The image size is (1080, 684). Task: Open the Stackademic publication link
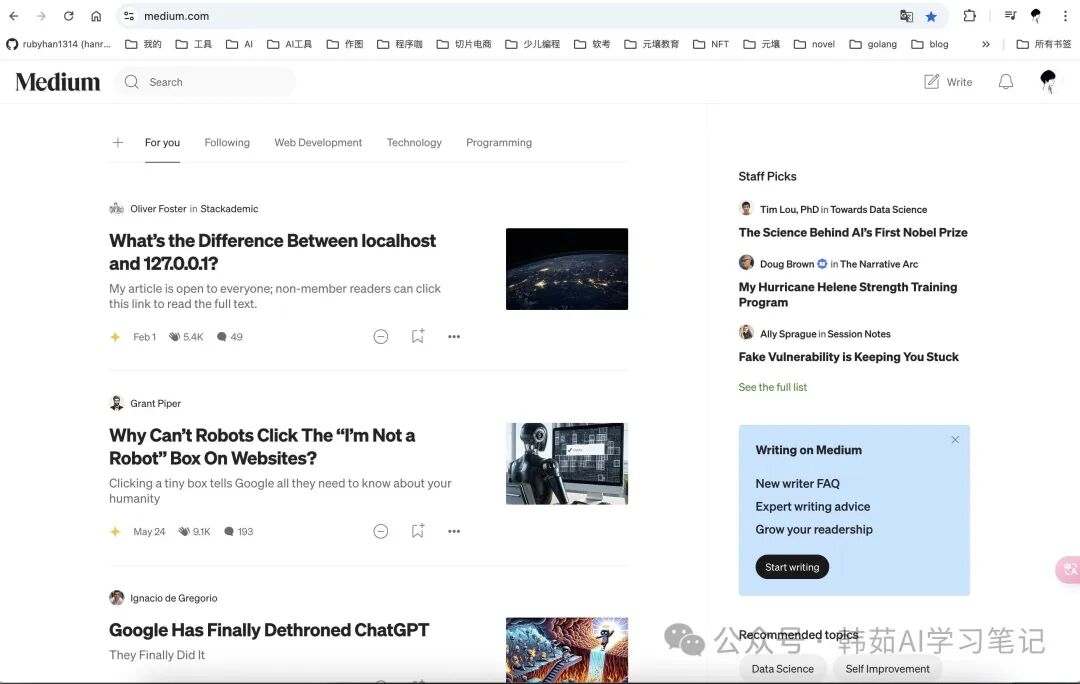pos(229,209)
